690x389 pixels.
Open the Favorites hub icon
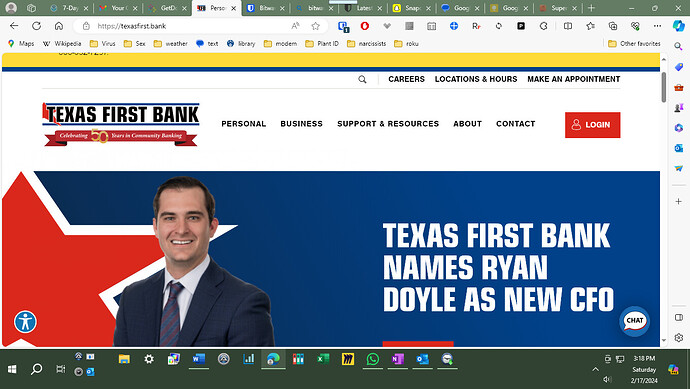coord(591,26)
